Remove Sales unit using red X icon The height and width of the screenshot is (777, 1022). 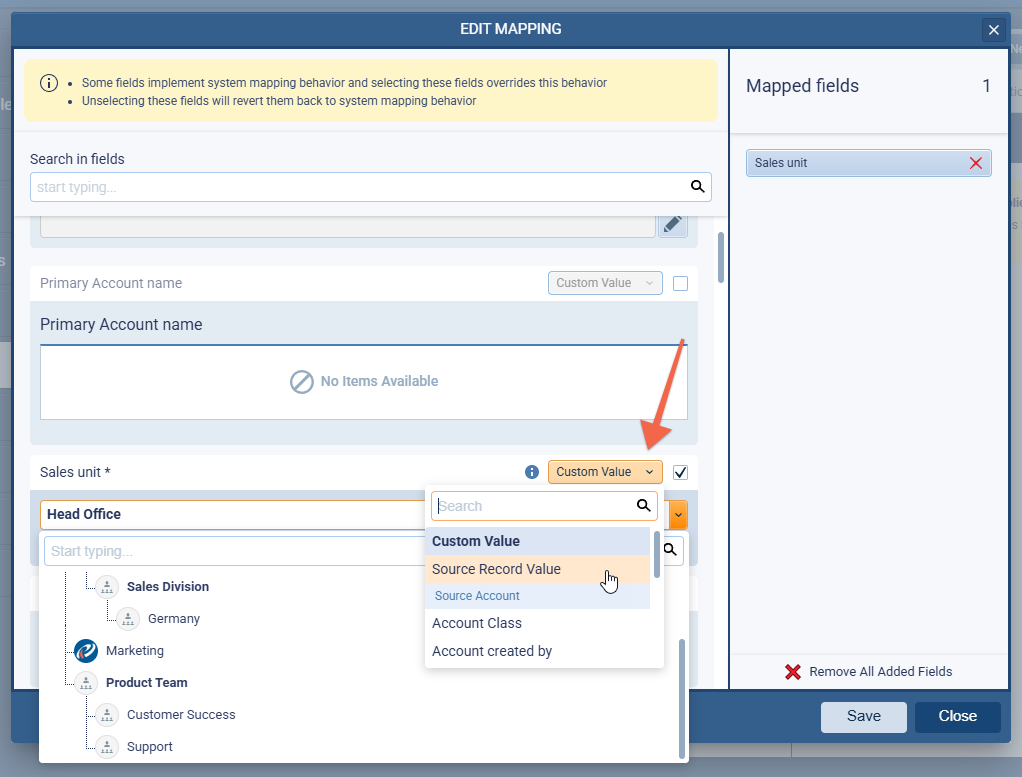975,163
